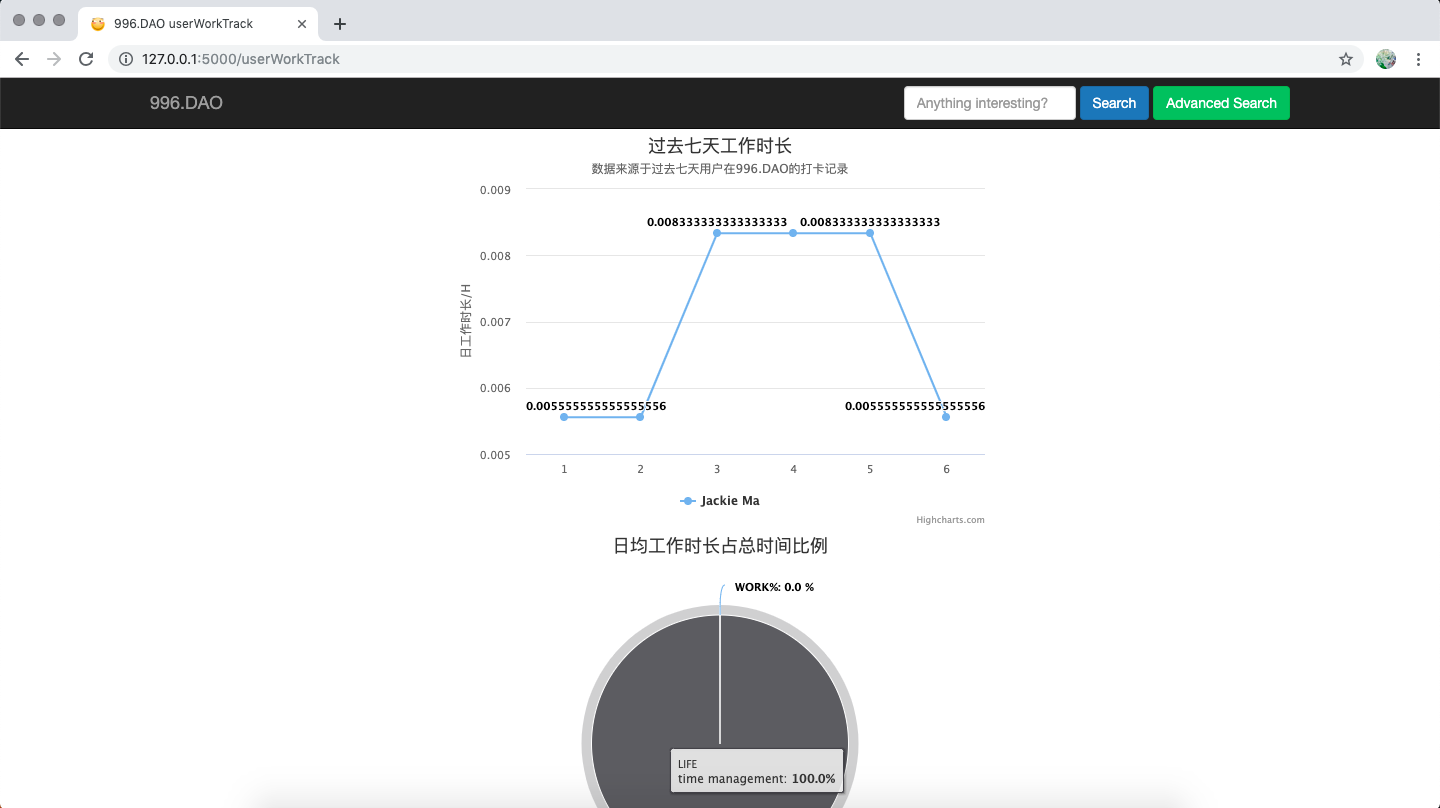Click the y-axis label 0.005
Screen dimensions: 1440x808
coord(495,455)
